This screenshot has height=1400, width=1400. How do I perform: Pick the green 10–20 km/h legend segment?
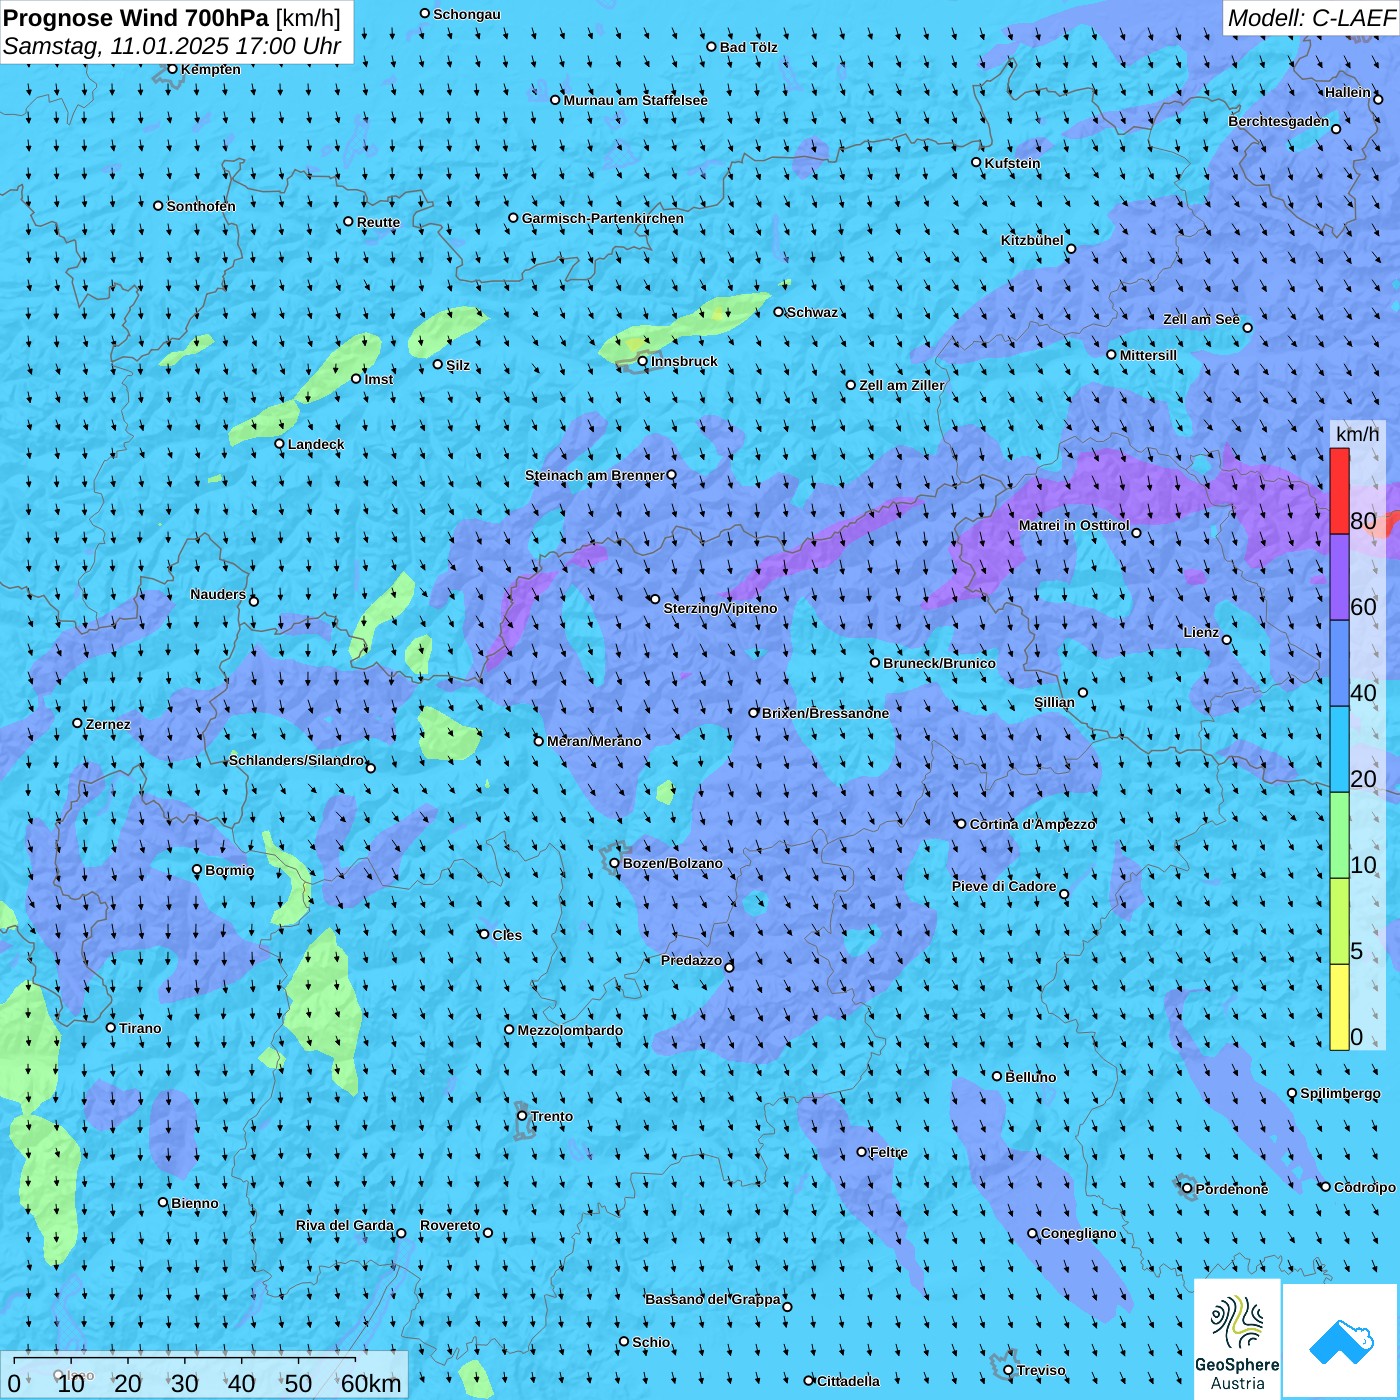click(1339, 835)
